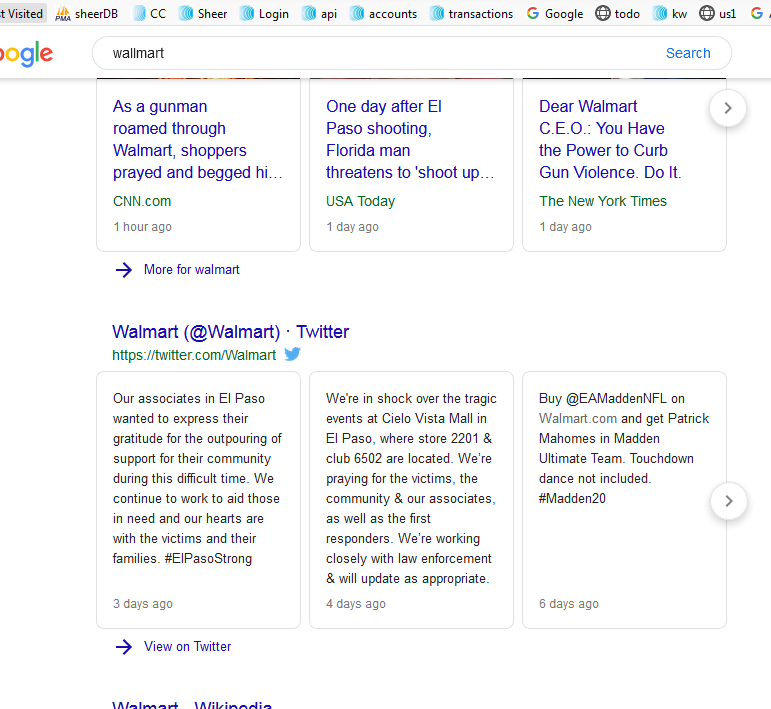Click CNN.com source label

[x=142, y=201]
